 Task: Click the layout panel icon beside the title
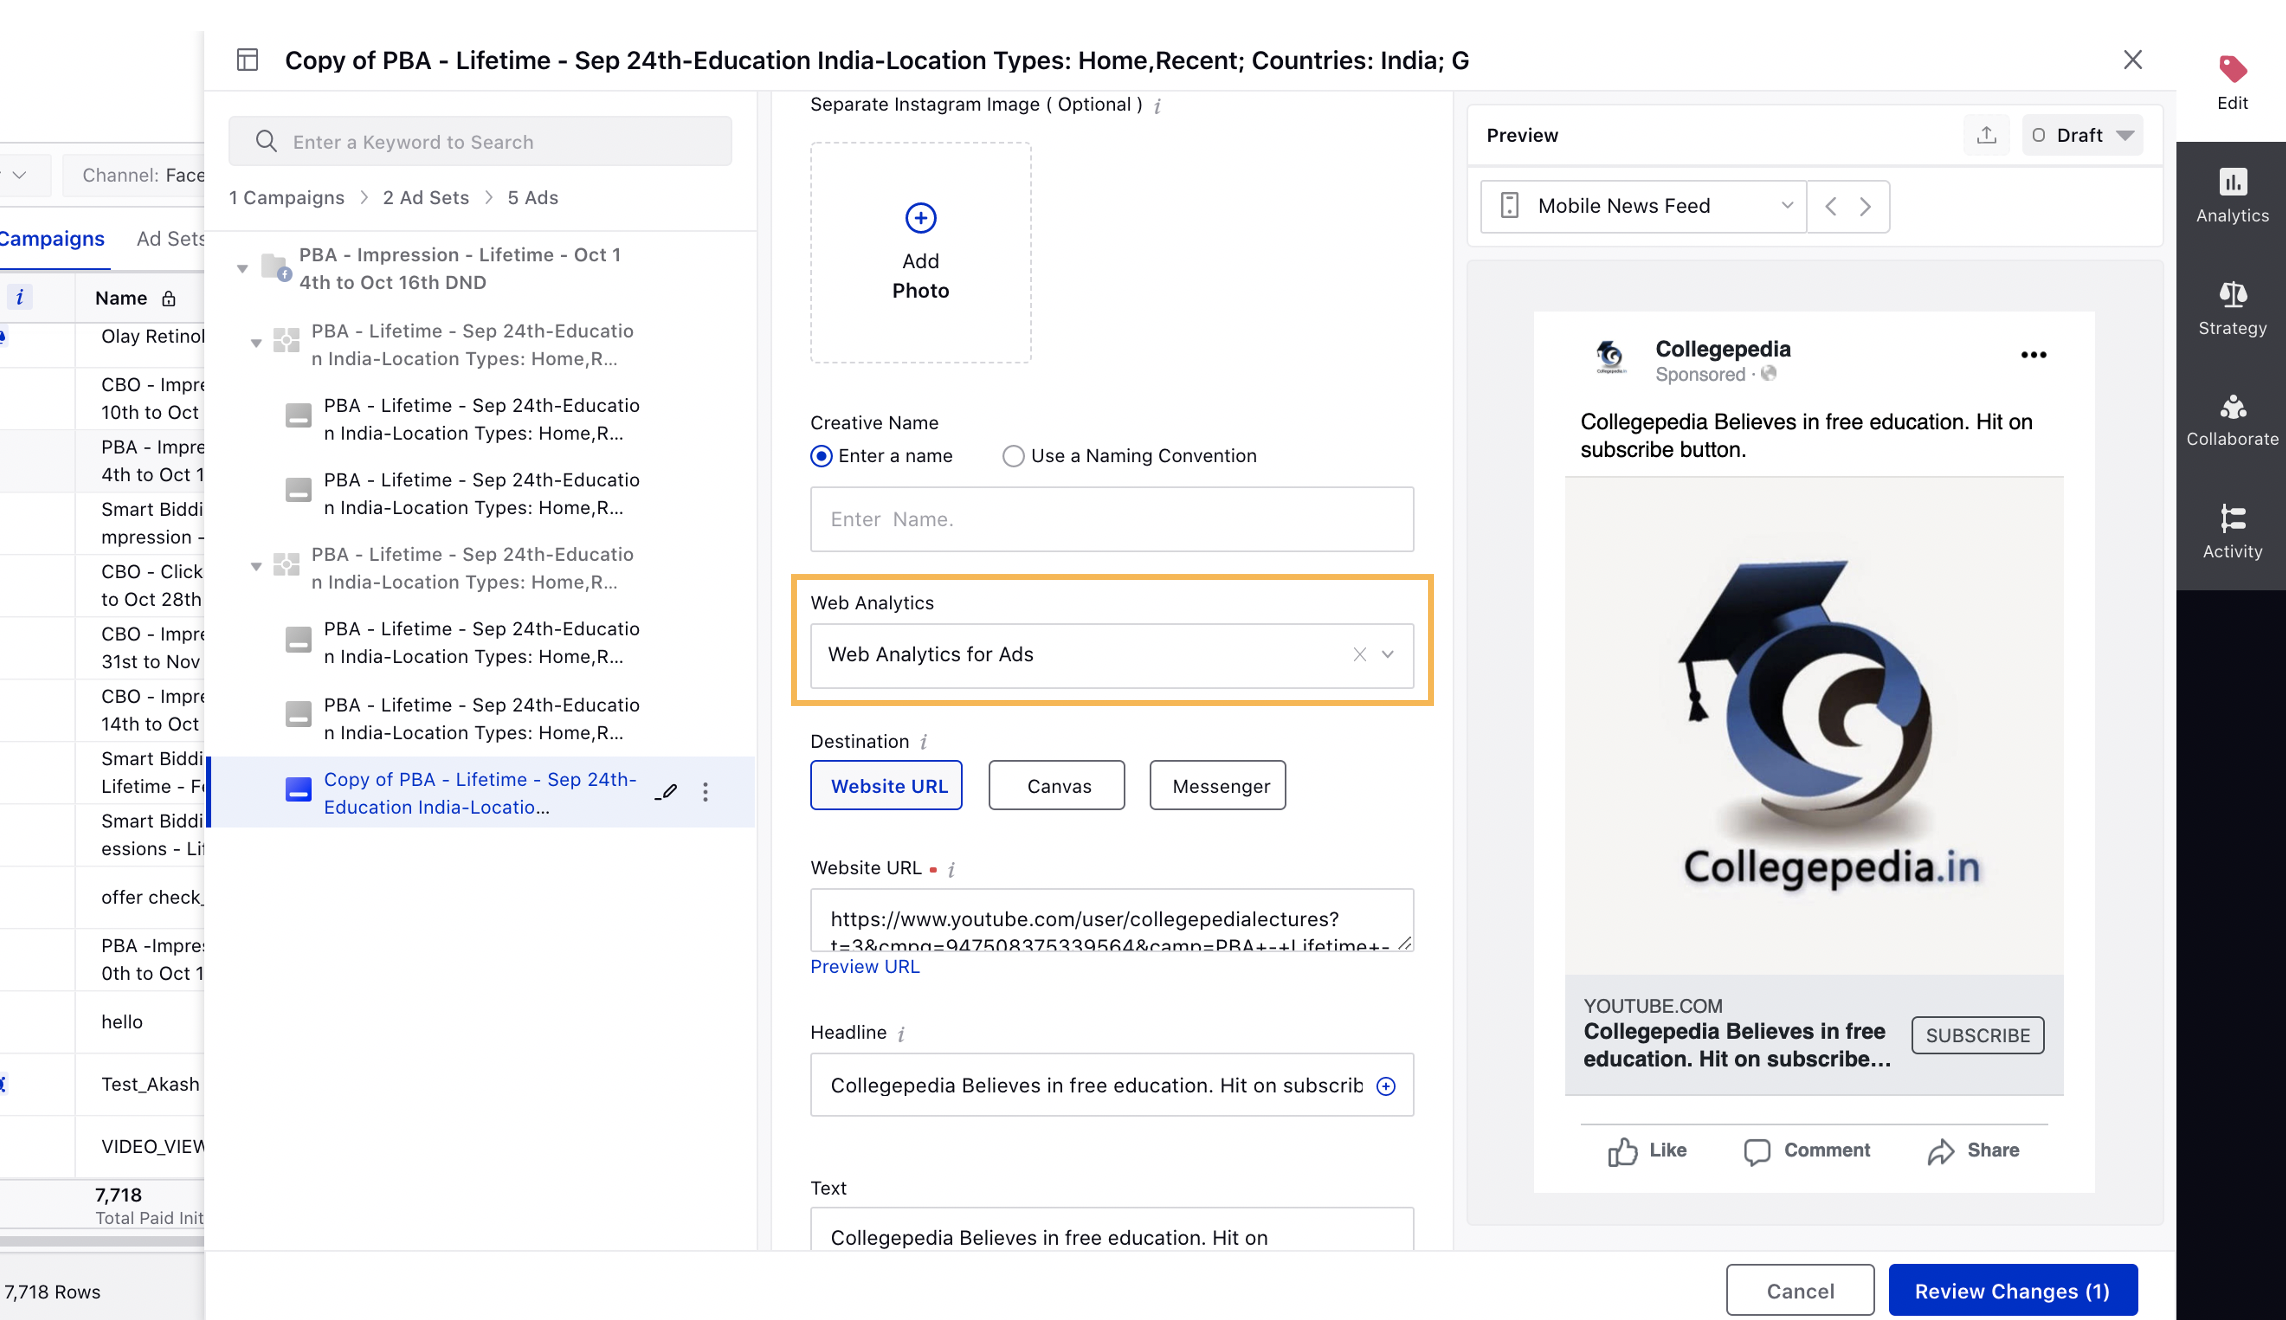pos(247,60)
